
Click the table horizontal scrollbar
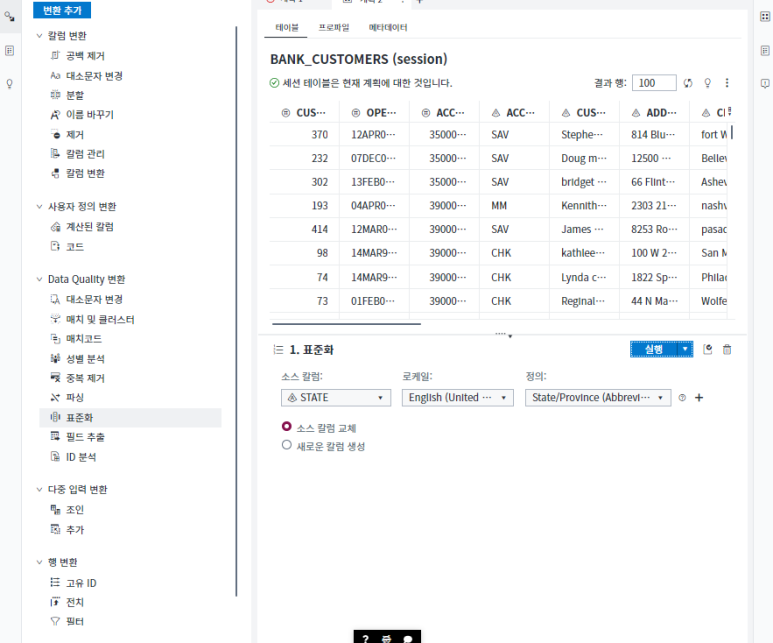[x=347, y=324]
